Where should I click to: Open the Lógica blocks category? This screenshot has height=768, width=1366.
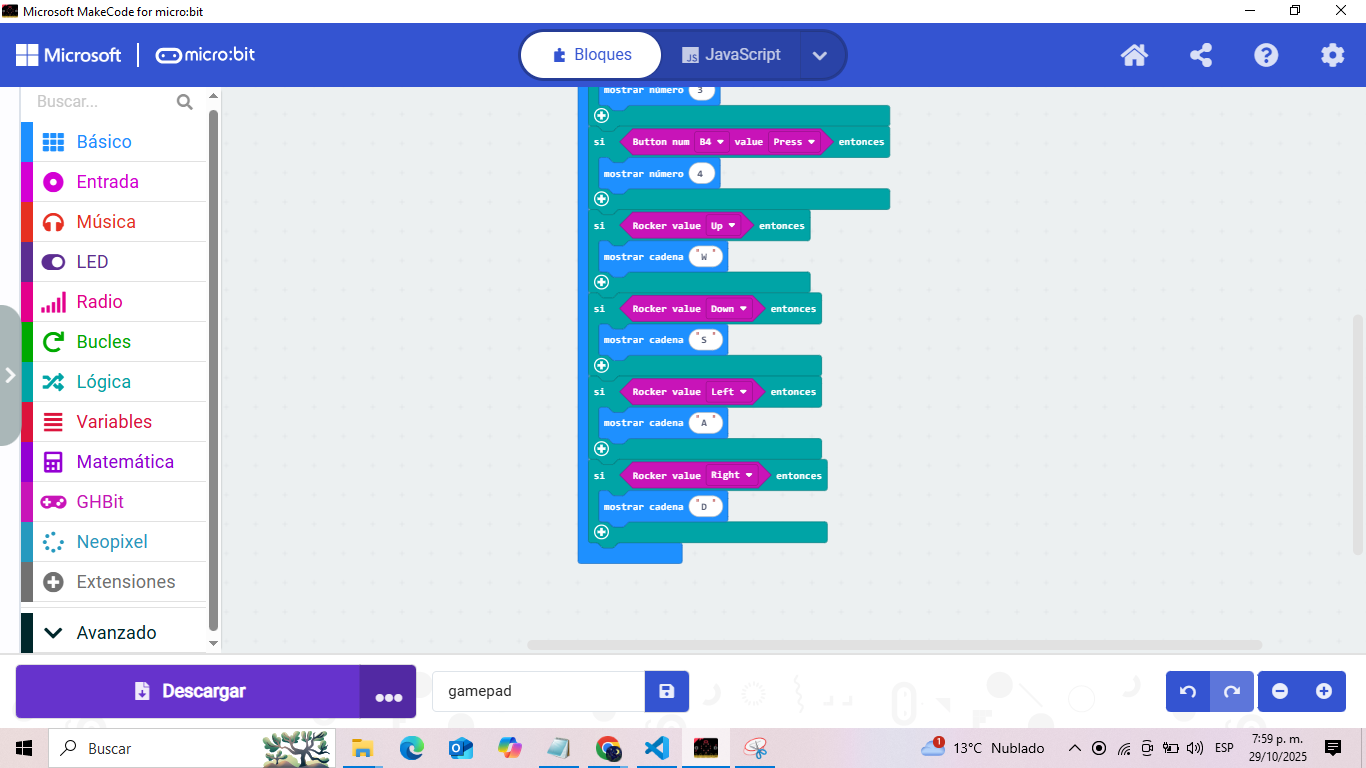tap(103, 382)
